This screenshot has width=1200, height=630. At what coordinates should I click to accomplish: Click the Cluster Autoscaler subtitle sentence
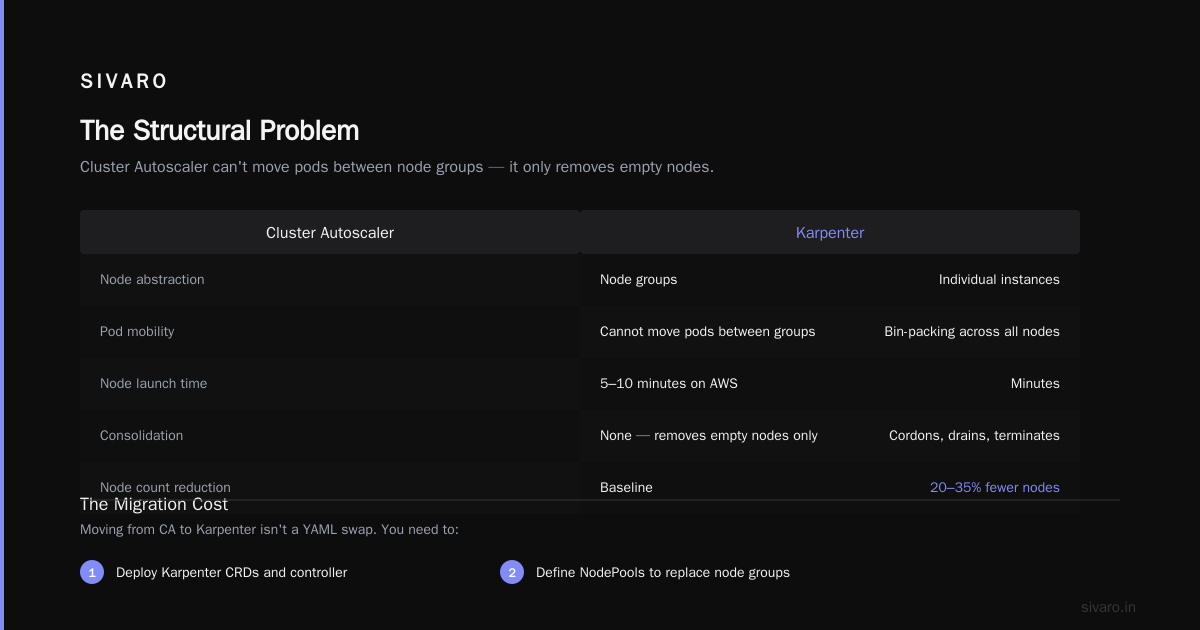coord(397,167)
